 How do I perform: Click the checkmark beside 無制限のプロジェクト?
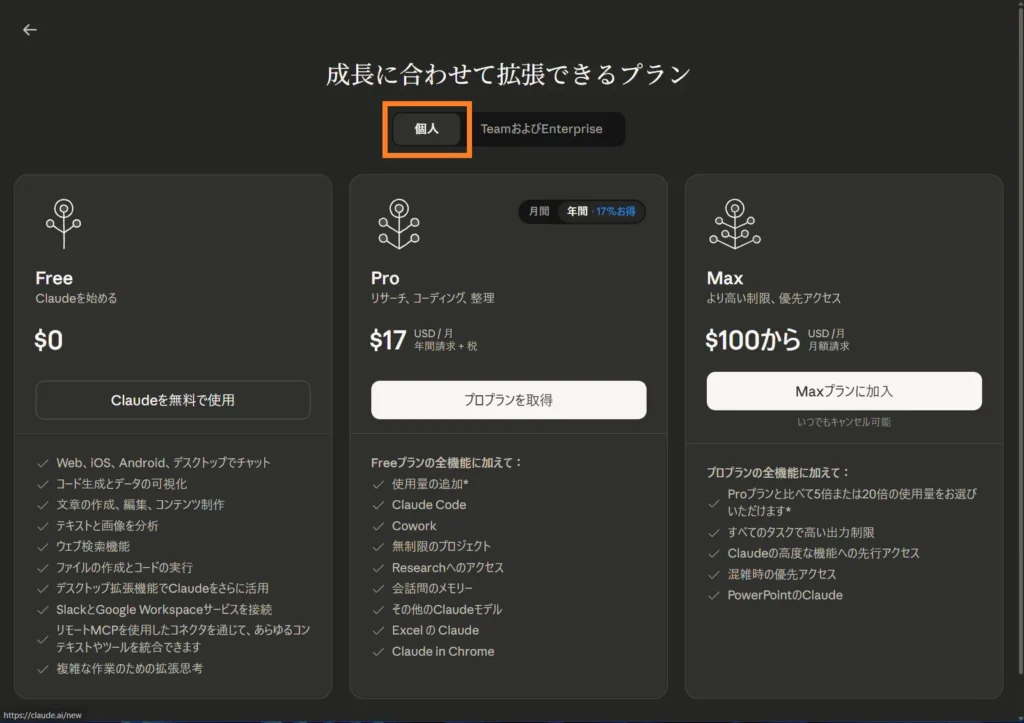[377, 547]
